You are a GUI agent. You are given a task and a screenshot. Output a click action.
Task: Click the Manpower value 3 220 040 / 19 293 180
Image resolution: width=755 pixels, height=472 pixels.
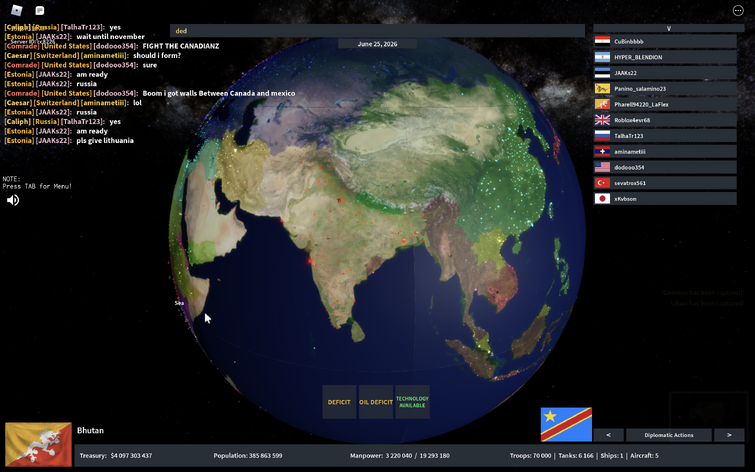point(417,455)
